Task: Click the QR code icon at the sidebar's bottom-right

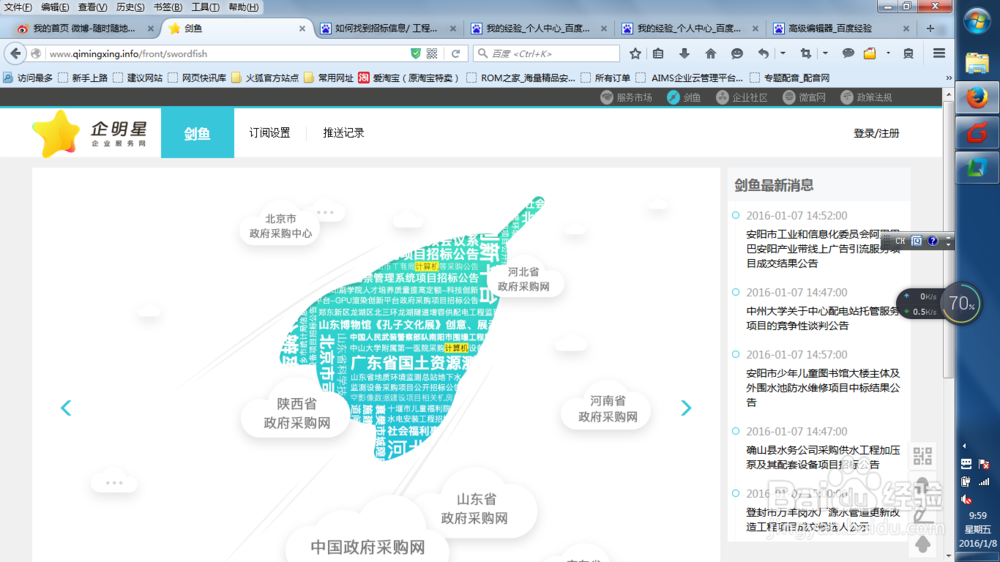Action: click(922, 455)
